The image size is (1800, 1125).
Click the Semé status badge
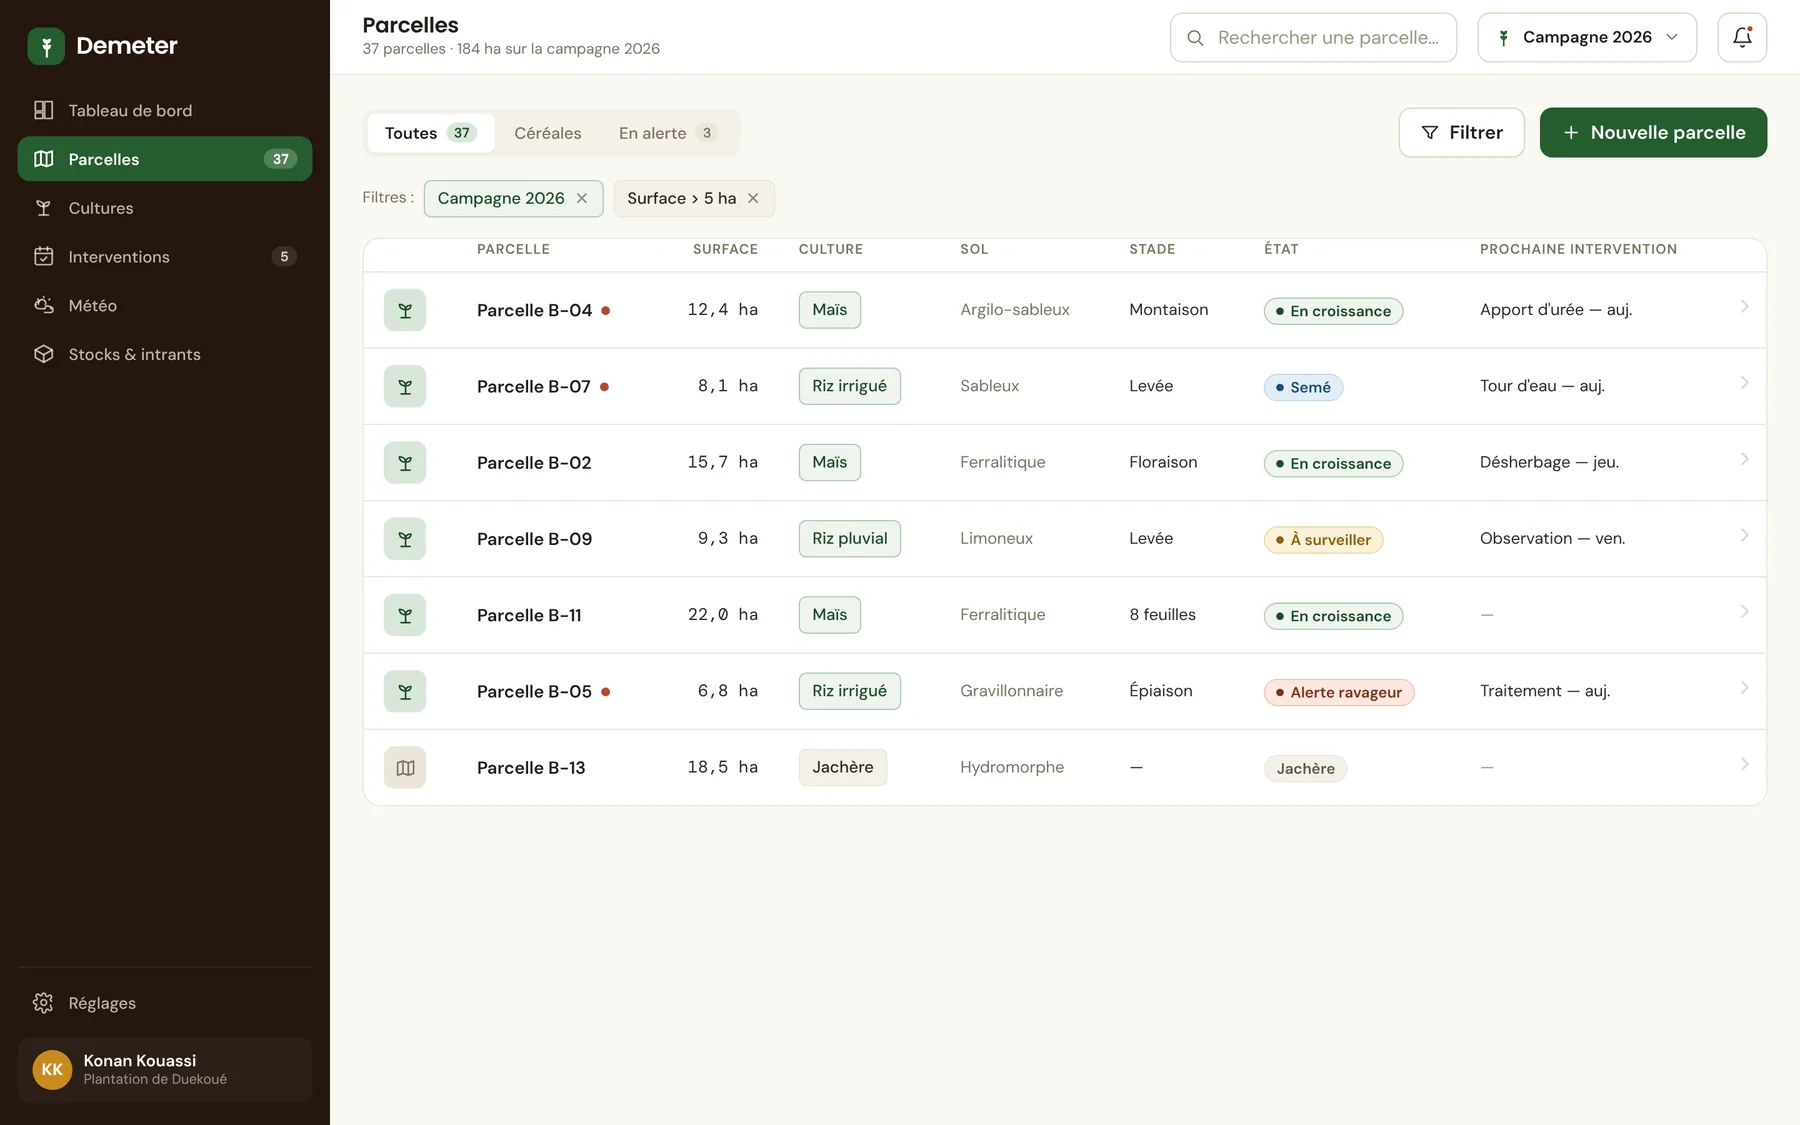coord(1303,387)
